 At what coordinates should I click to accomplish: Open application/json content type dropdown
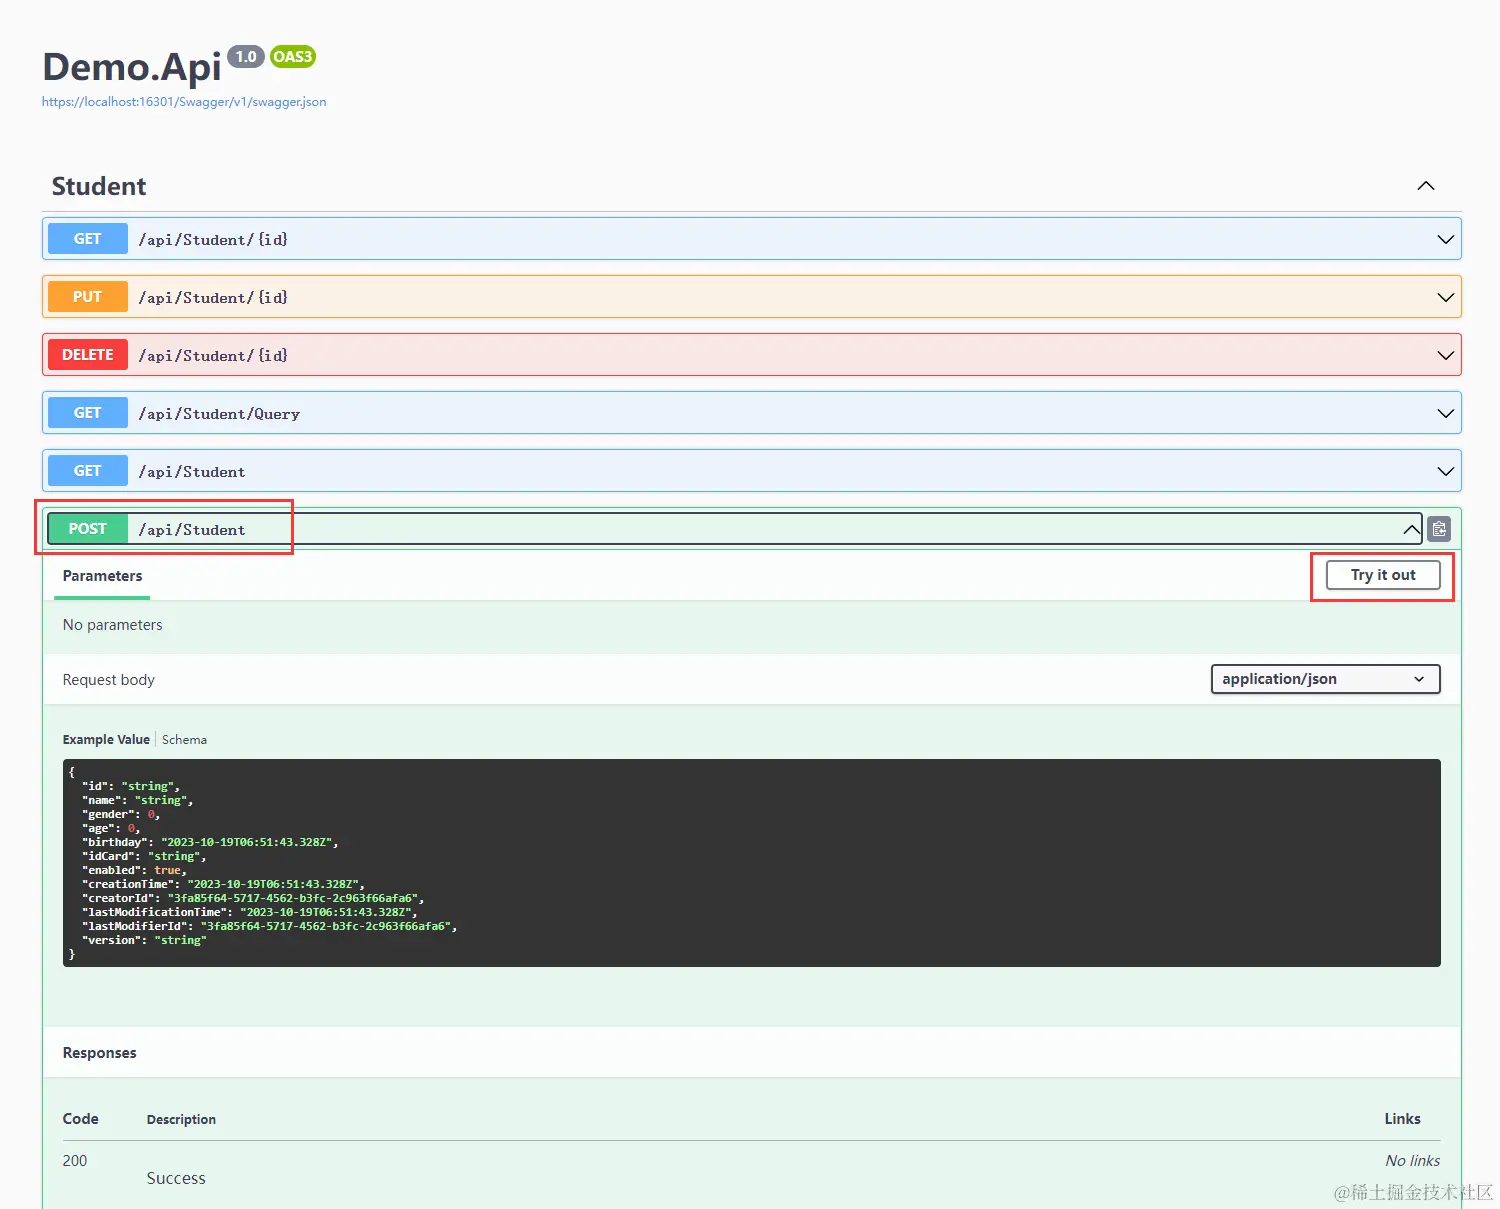tap(1325, 679)
